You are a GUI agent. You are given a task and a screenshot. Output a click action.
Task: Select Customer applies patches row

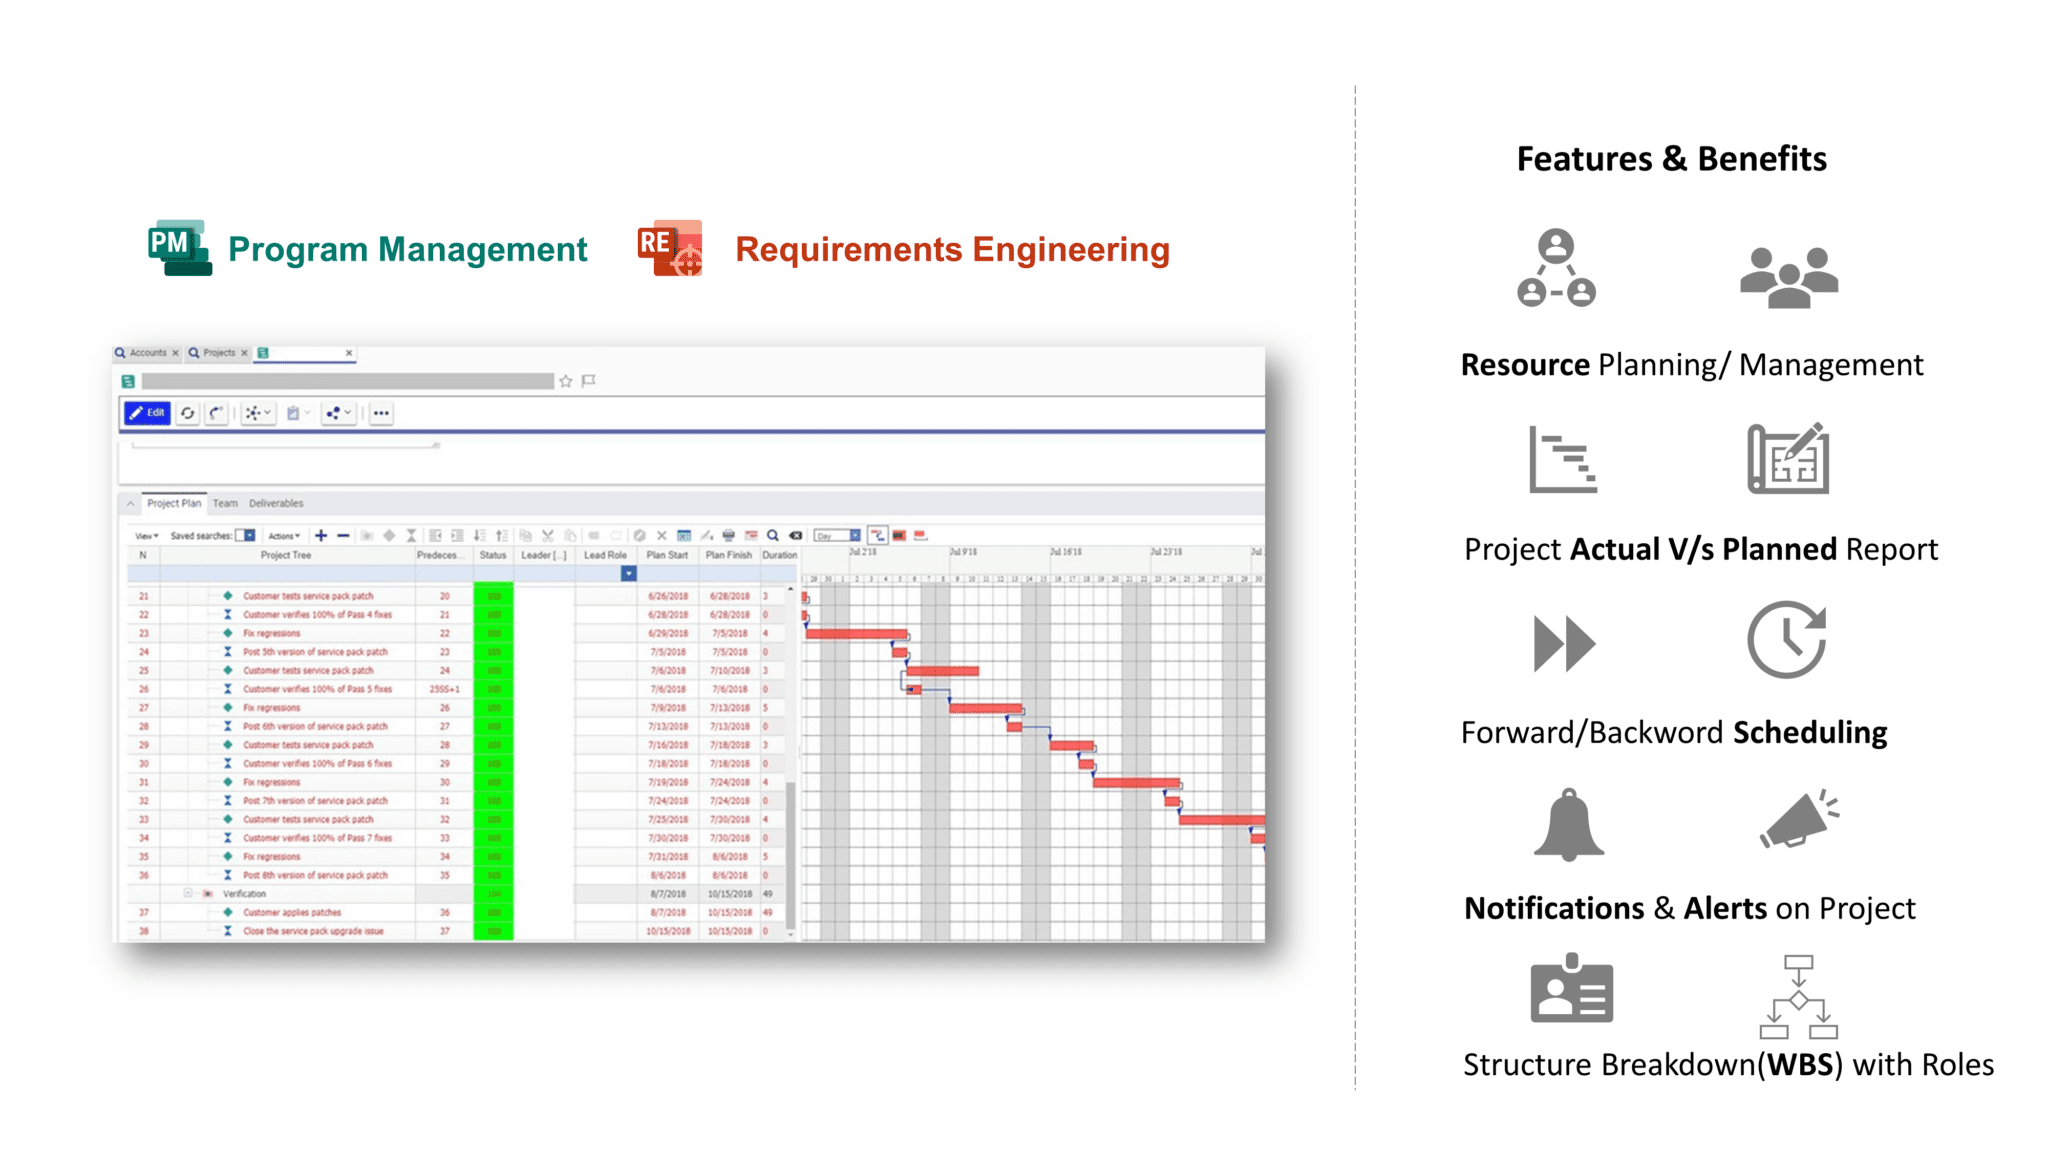292,913
